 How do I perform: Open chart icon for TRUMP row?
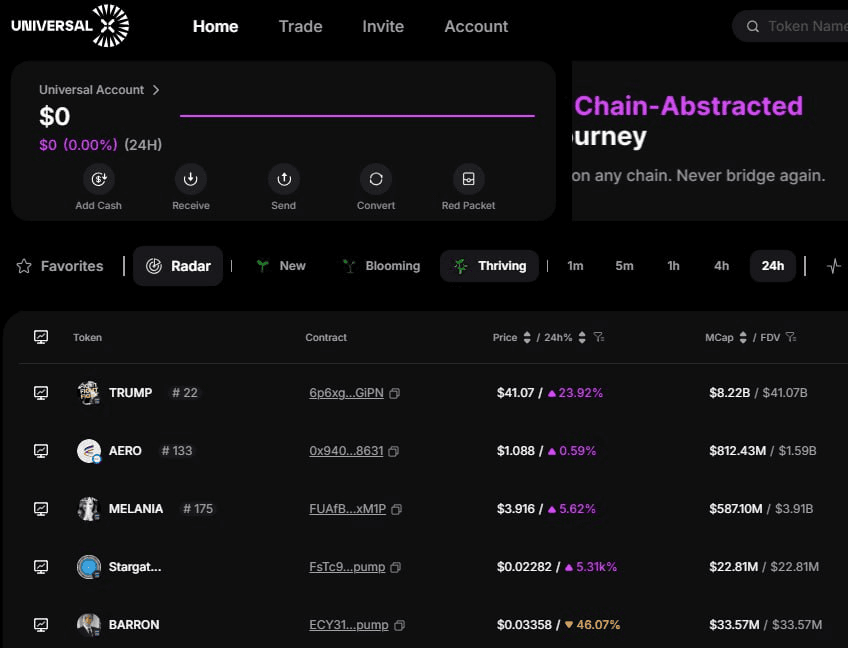[x=41, y=393]
